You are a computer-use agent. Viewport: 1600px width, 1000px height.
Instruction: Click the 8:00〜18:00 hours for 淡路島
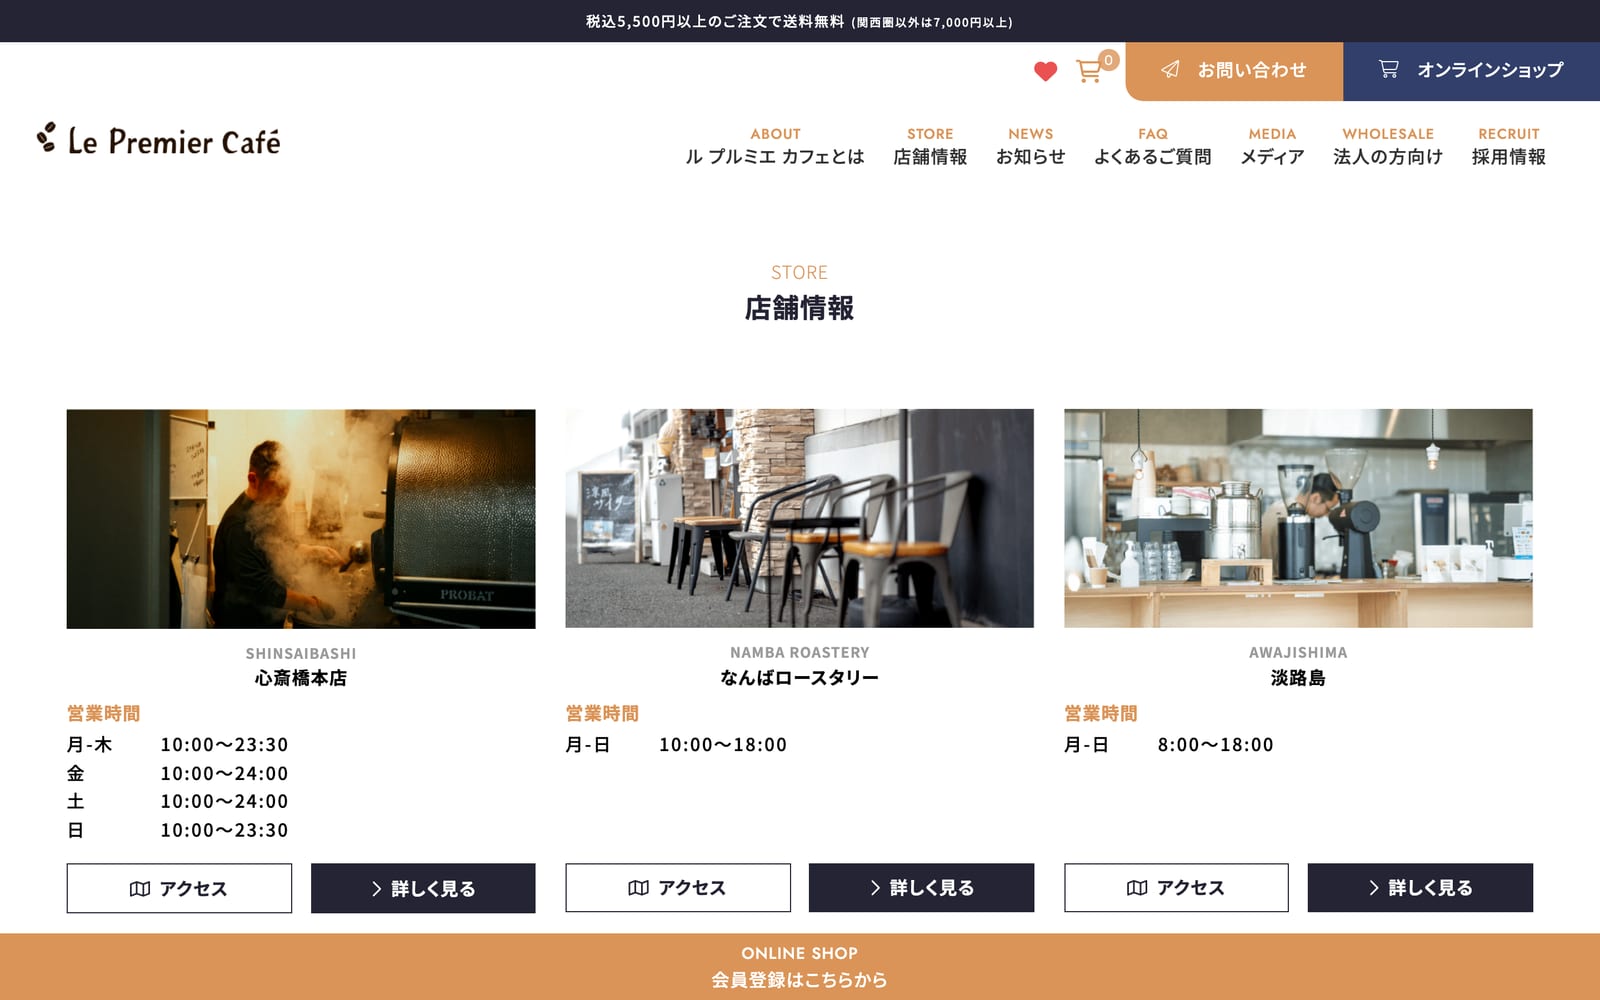(x=1215, y=745)
